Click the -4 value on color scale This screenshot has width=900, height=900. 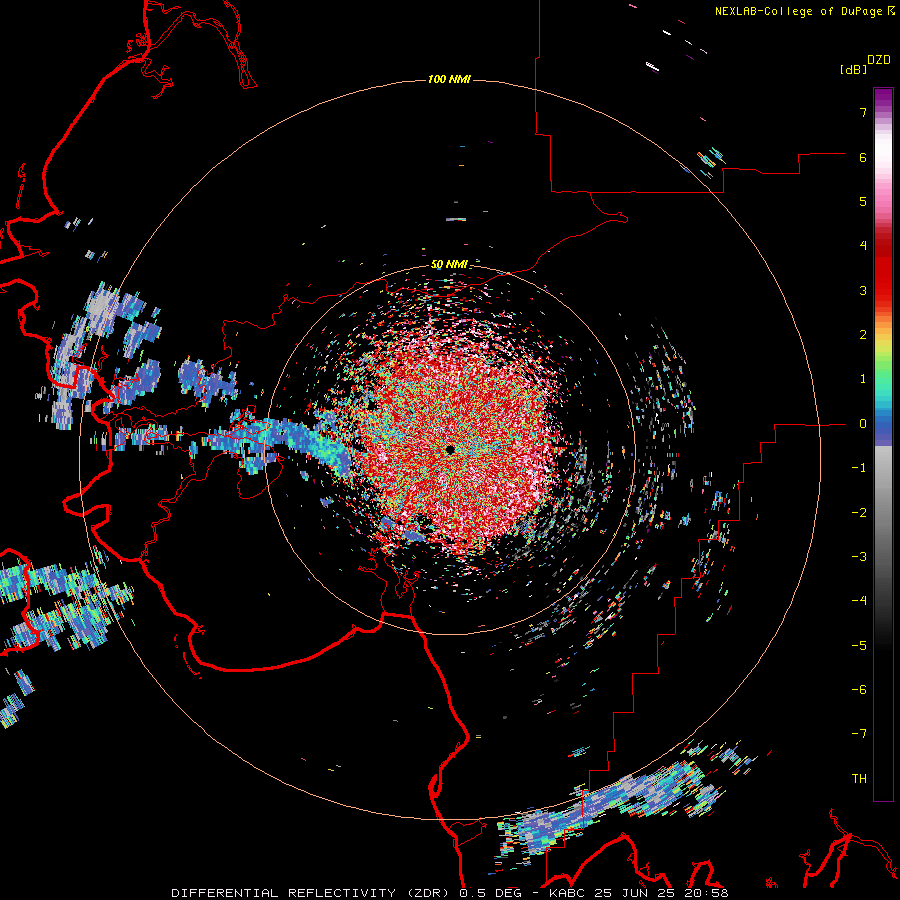pos(859,601)
